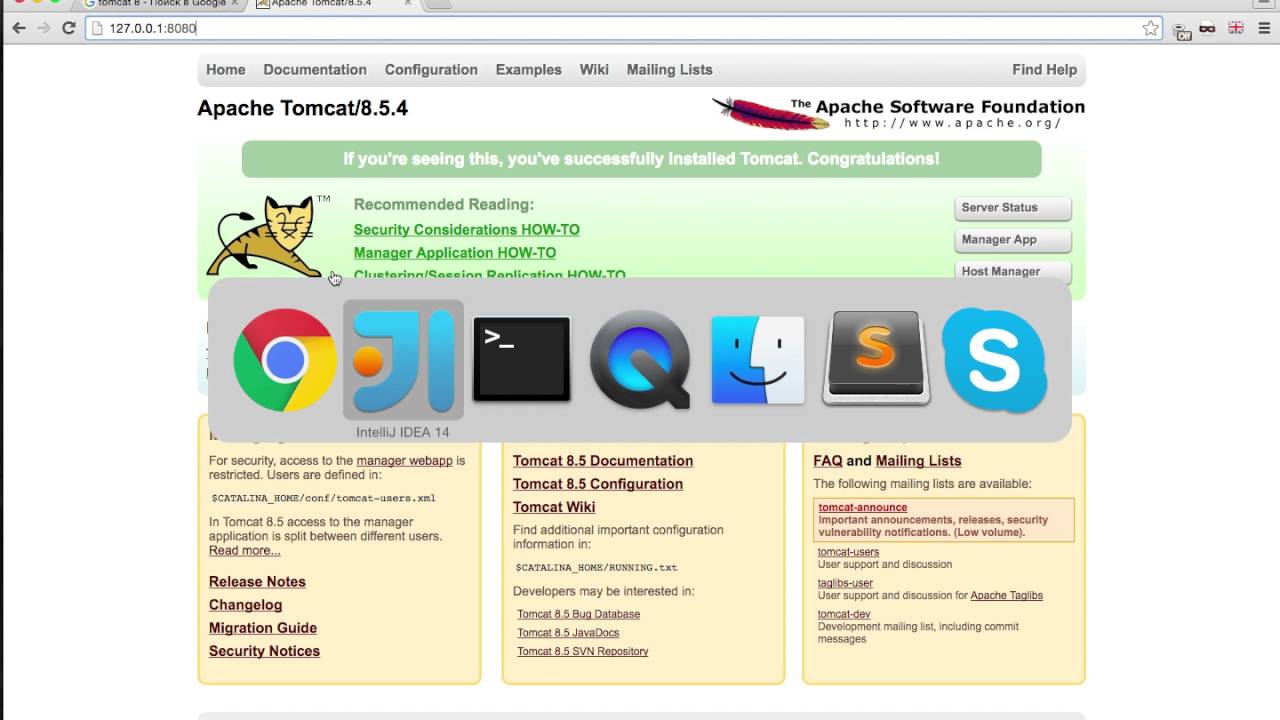Image resolution: width=1280 pixels, height=720 pixels.
Task: Open the Examples navigation item
Action: tap(529, 70)
